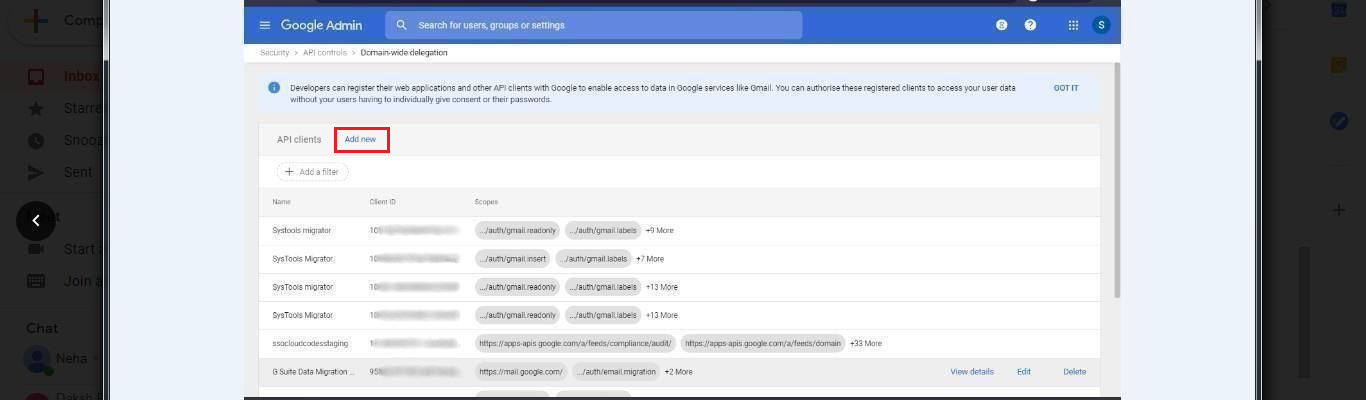Click the magnifier icon in the search bar
This screenshot has width=1366, height=400.
pos(401,25)
